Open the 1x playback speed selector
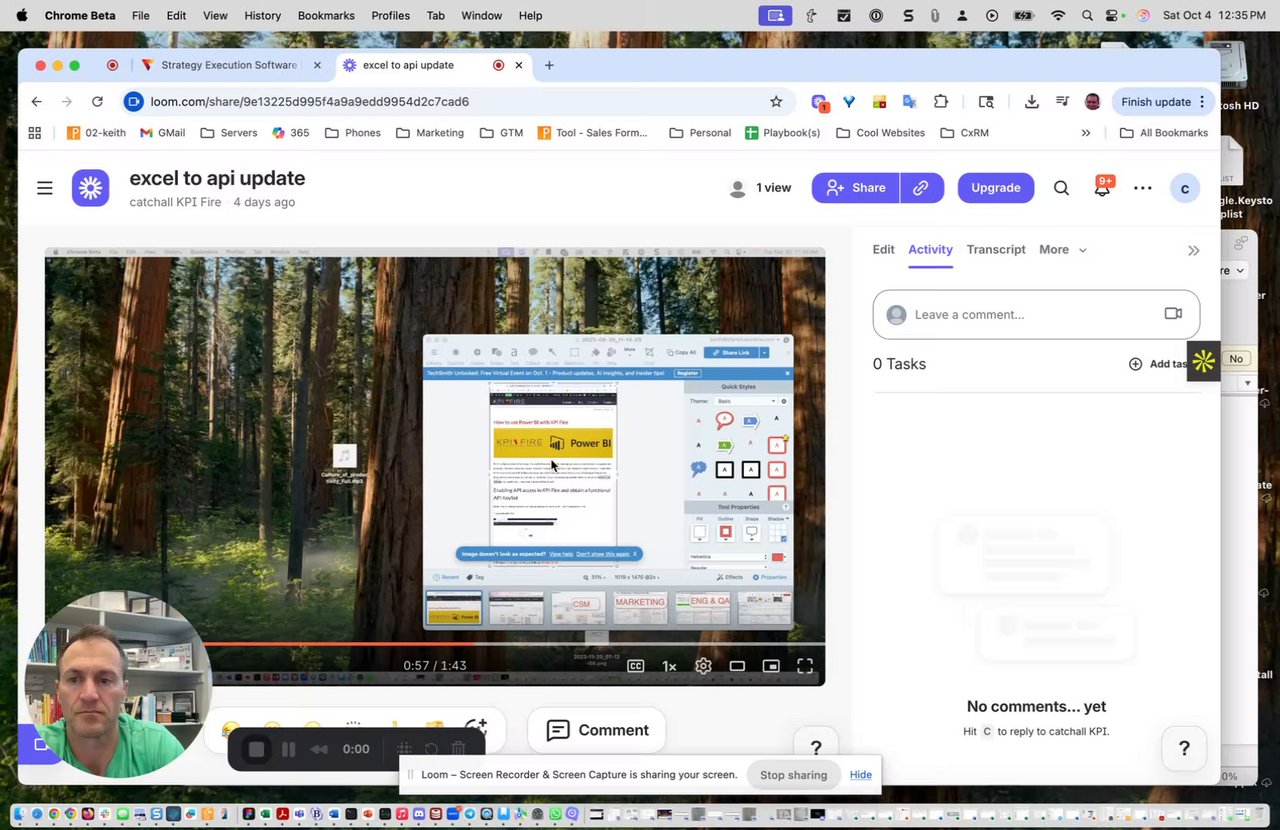This screenshot has height=830, width=1280. tap(669, 666)
